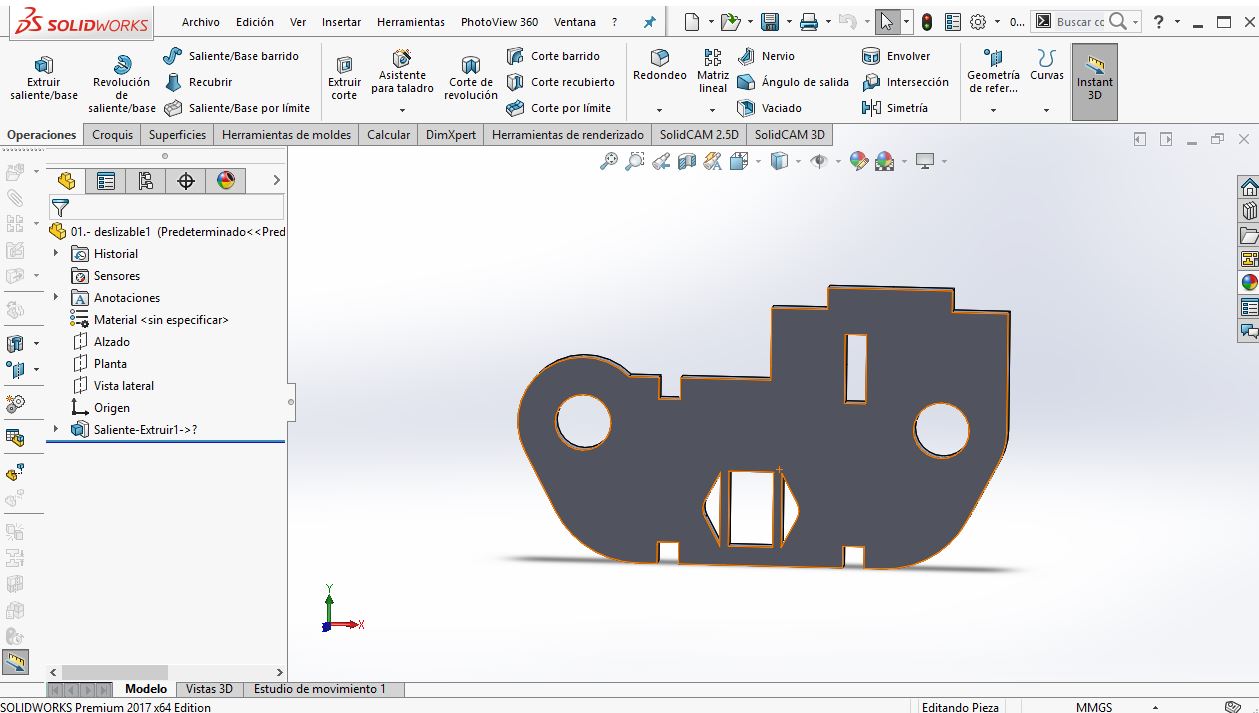Select Material <sin especificar> item

(x=150, y=320)
